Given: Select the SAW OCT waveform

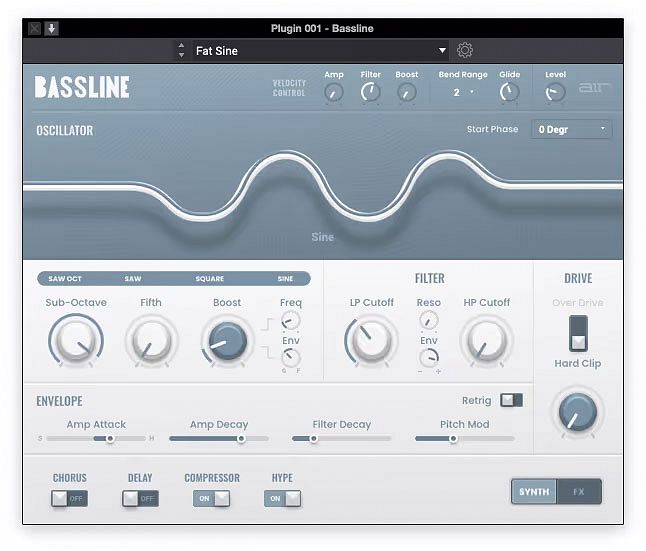Looking at the screenshot, I should pyautogui.click(x=65, y=279).
